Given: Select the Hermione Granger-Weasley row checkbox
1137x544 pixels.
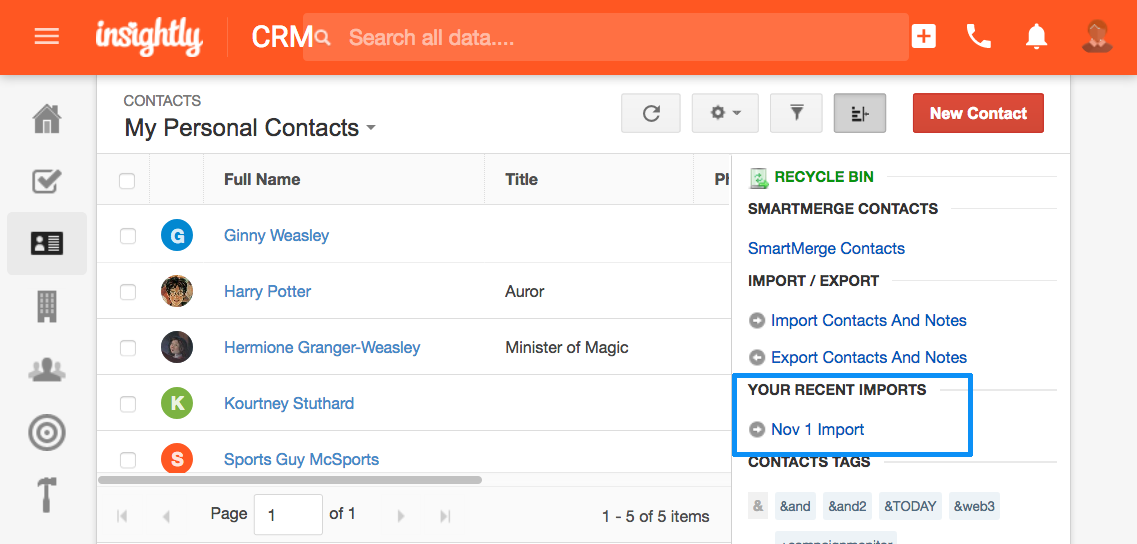Looking at the screenshot, I should (x=128, y=348).
